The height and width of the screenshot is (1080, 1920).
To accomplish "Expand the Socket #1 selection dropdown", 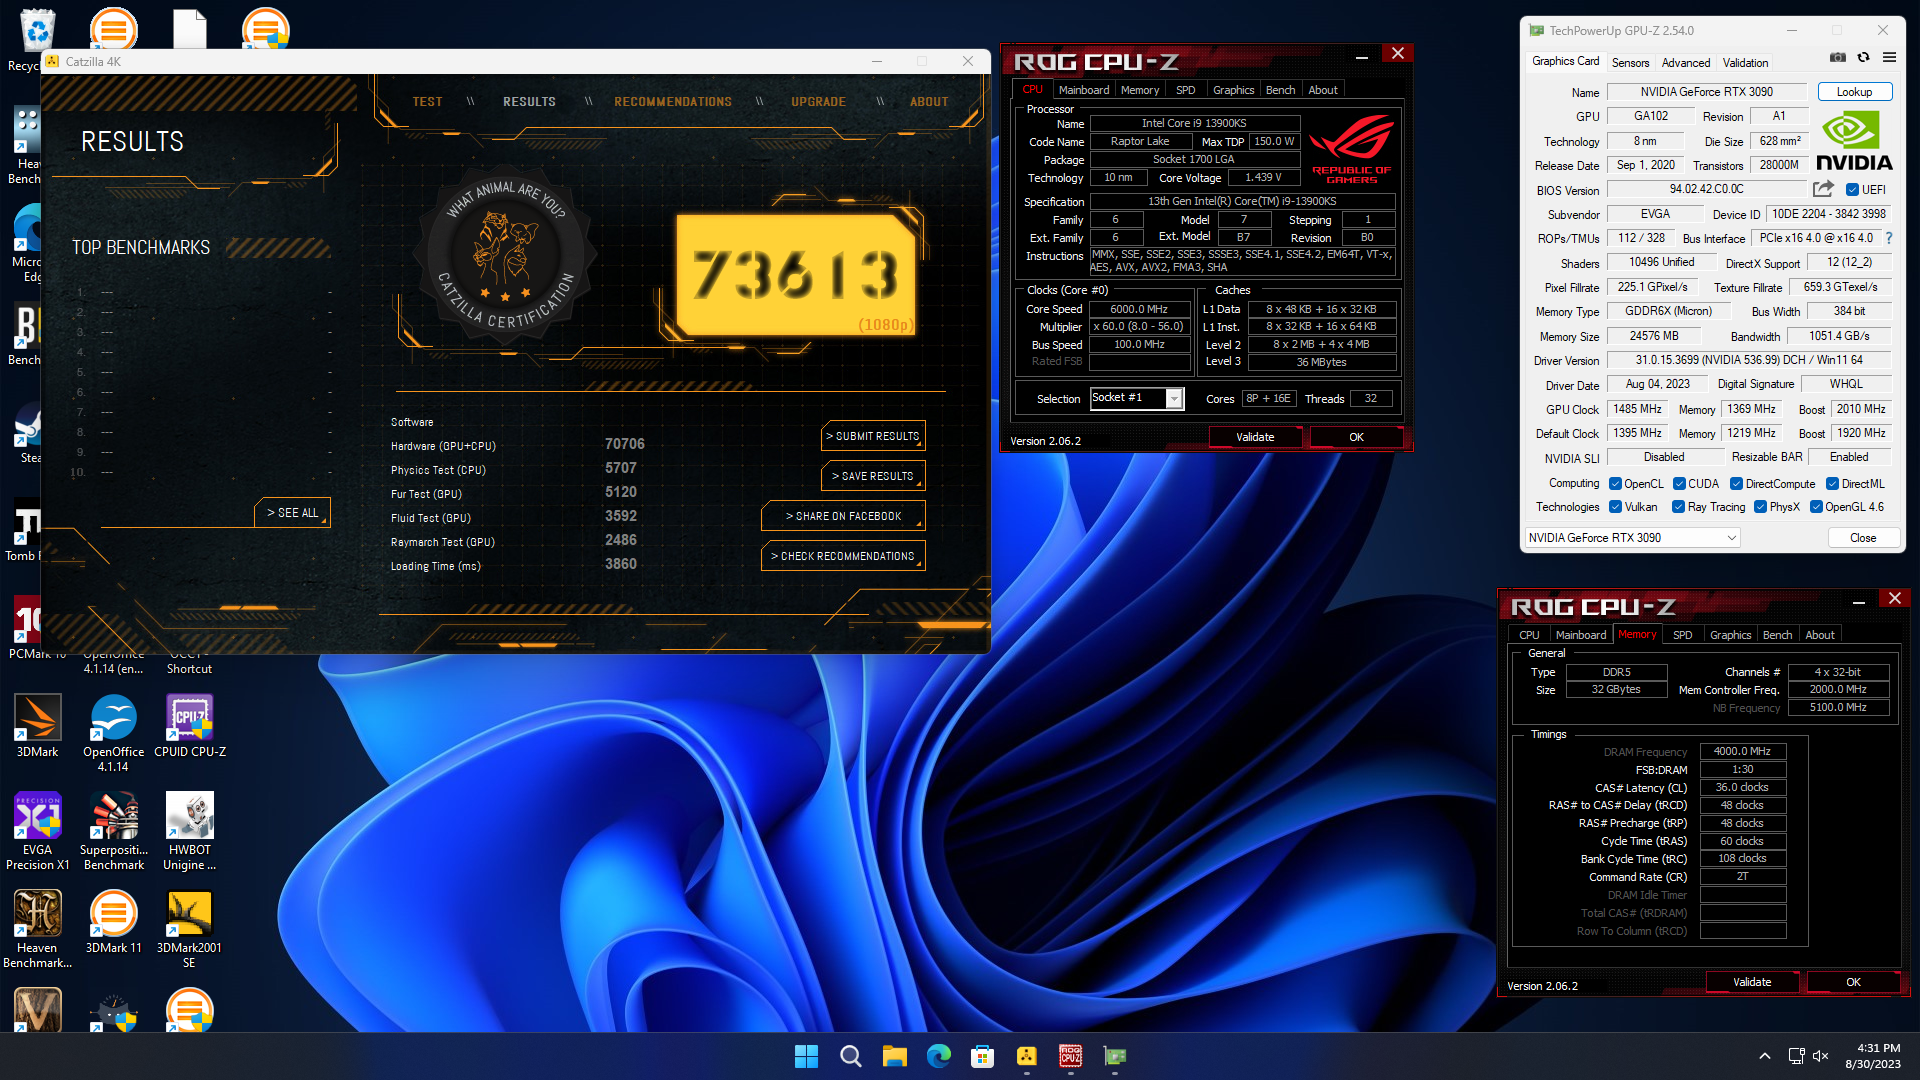I will 1174,399.
